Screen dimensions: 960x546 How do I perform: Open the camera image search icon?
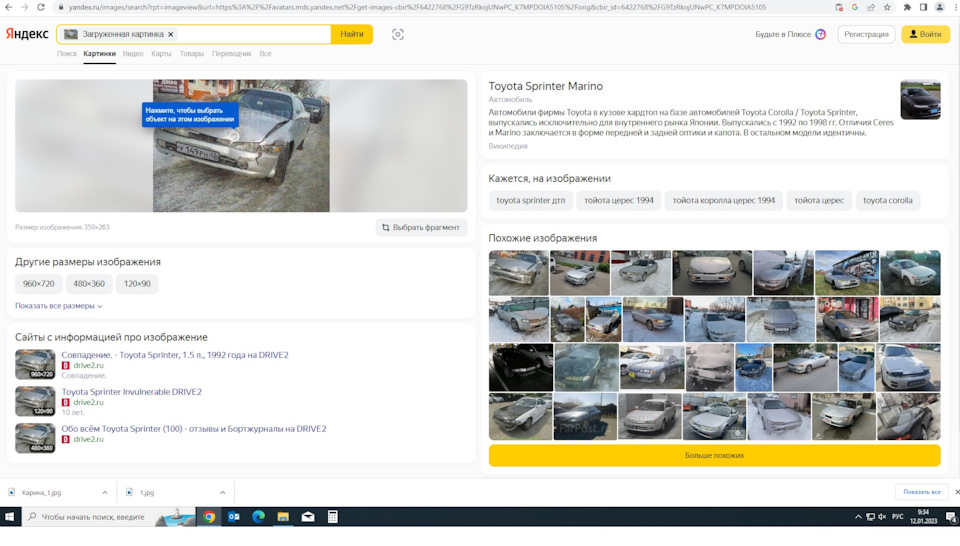(x=397, y=34)
